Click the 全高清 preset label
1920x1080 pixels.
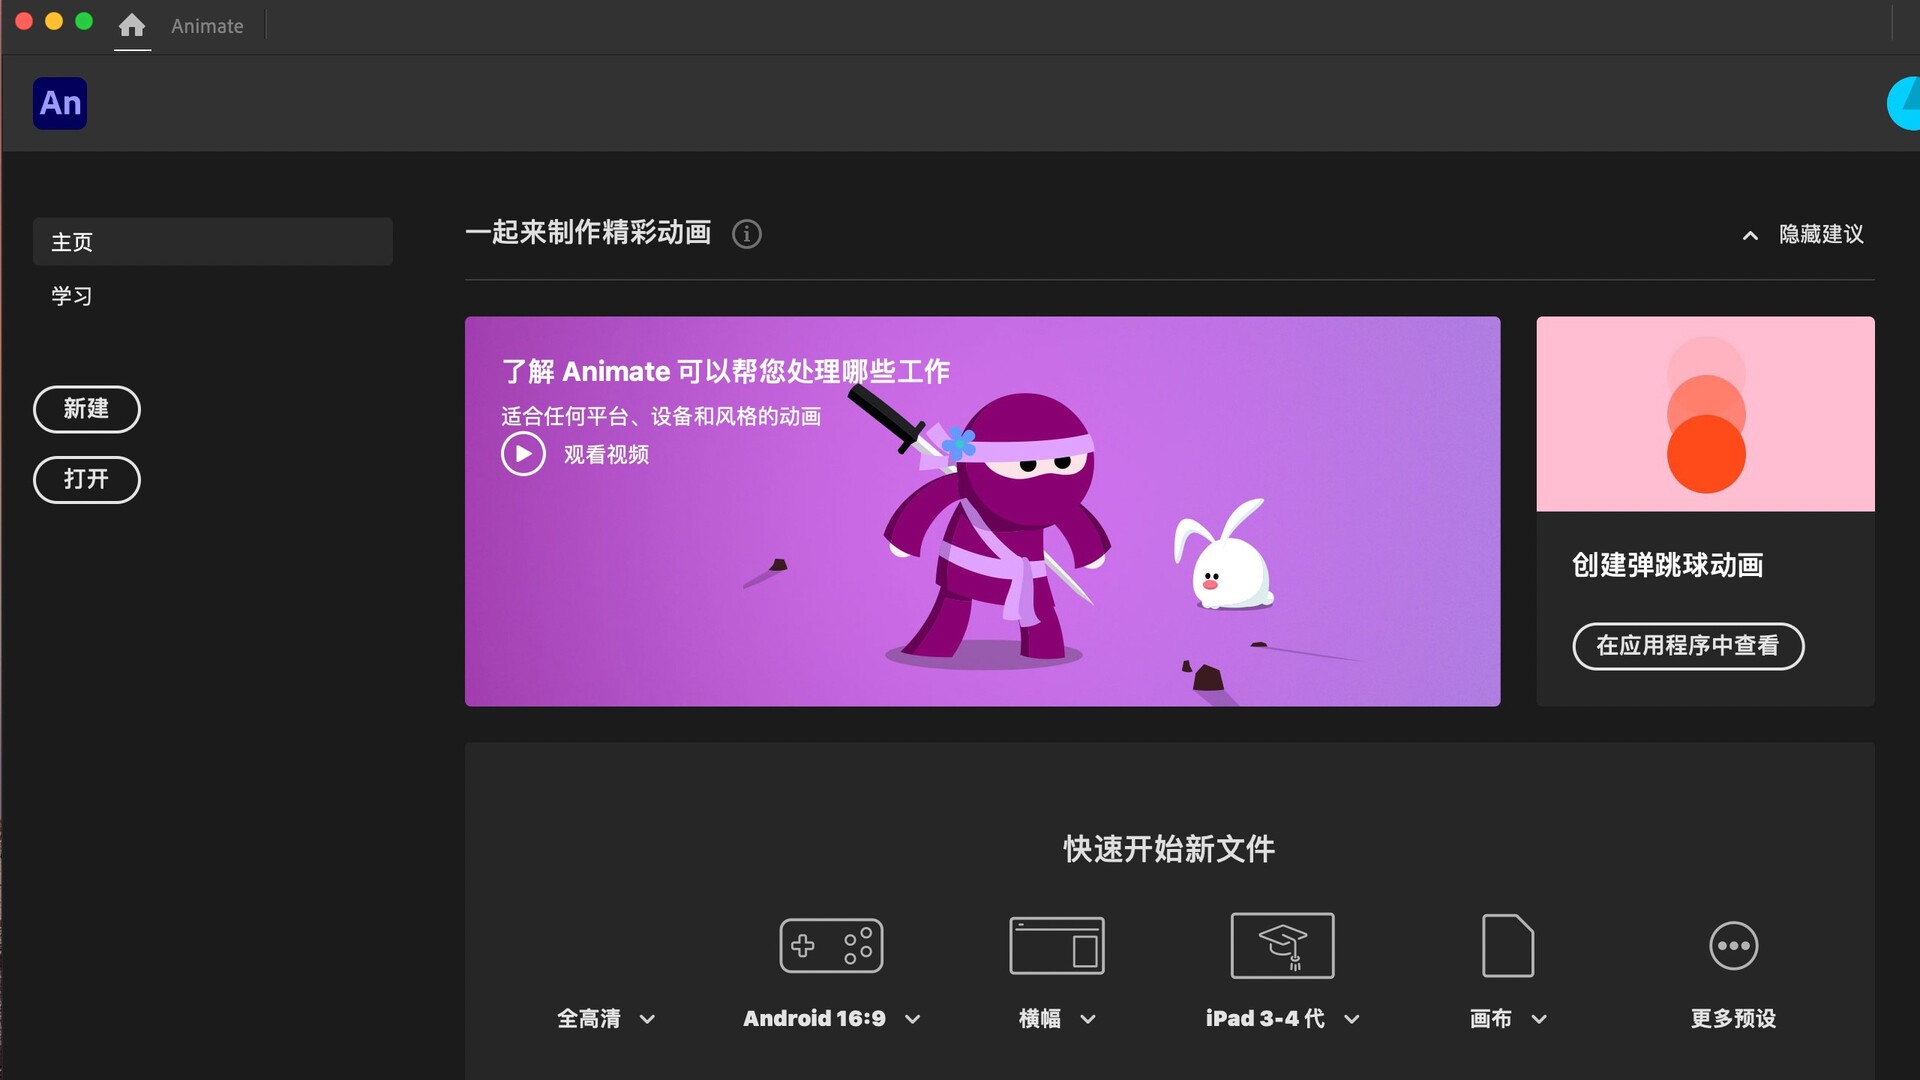pyautogui.click(x=589, y=1018)
